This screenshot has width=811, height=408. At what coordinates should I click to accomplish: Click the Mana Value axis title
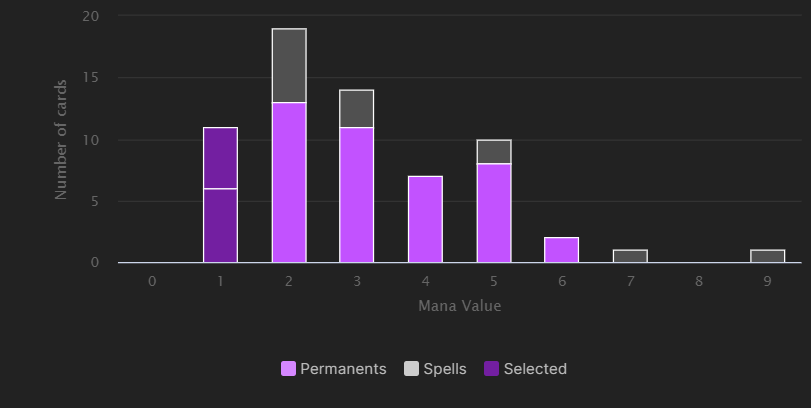(459, 306)
